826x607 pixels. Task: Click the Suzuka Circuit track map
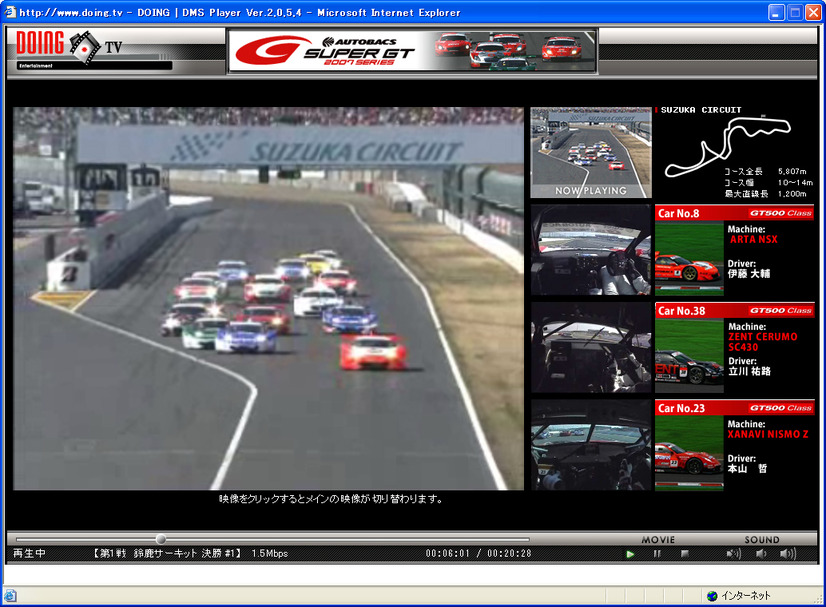728,146
